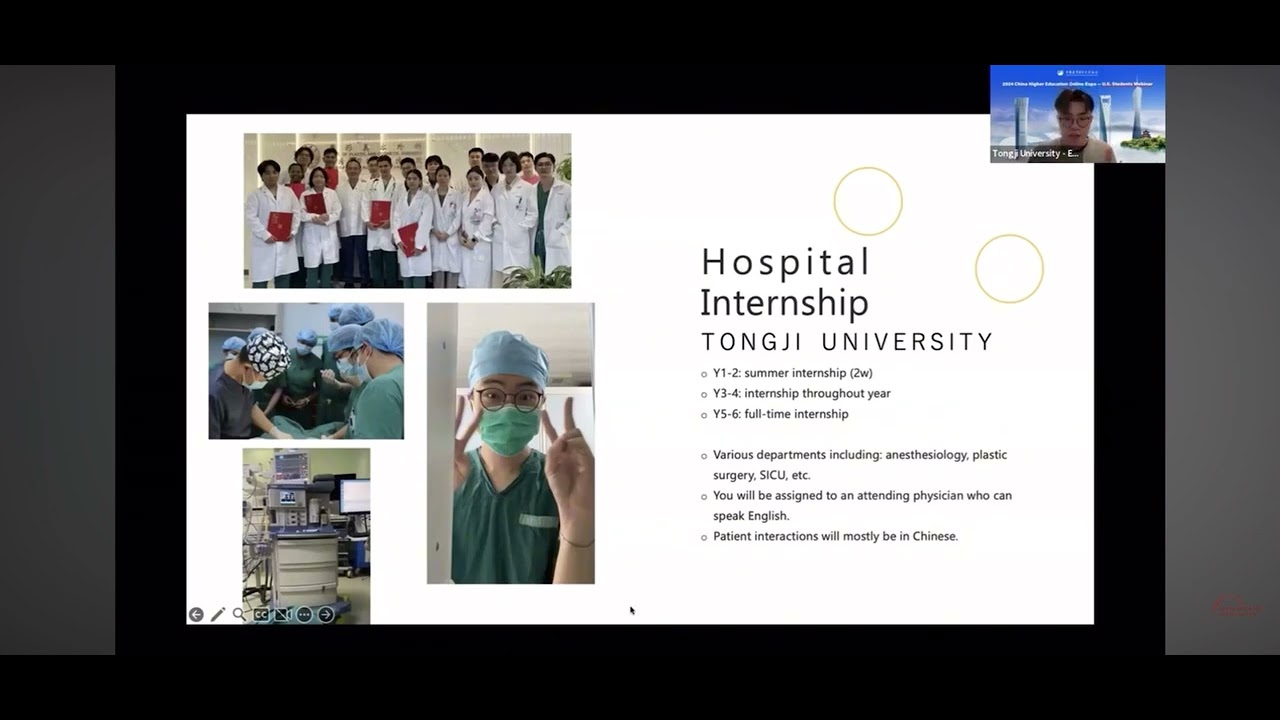Viewport: 1280px width, 720px height.
Task: Open more slideshow options menu
Action: [304, 615]
